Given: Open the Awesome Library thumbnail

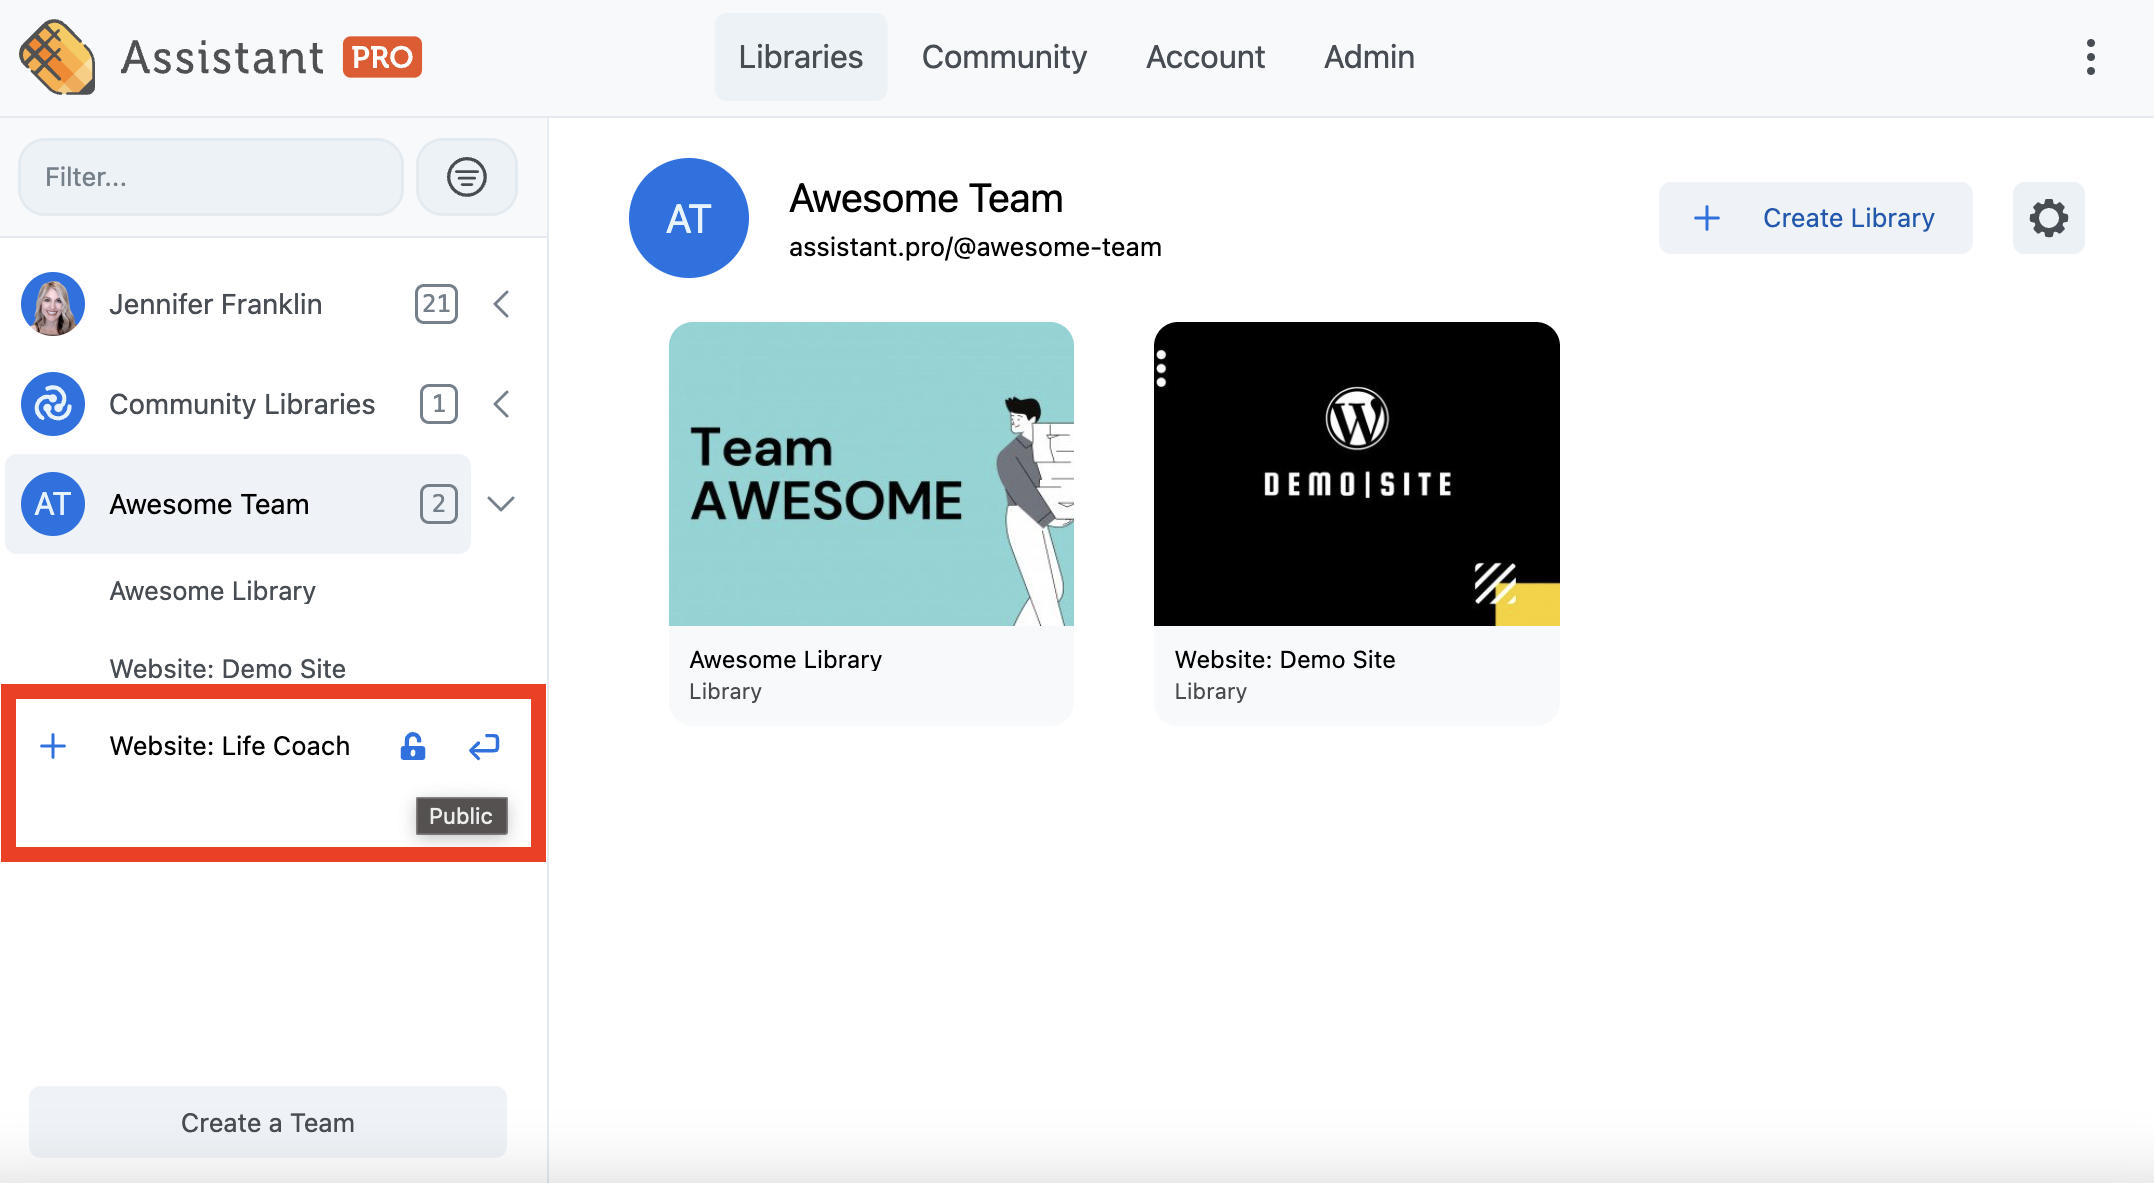Looking at the screenshot, I should 871,473.
